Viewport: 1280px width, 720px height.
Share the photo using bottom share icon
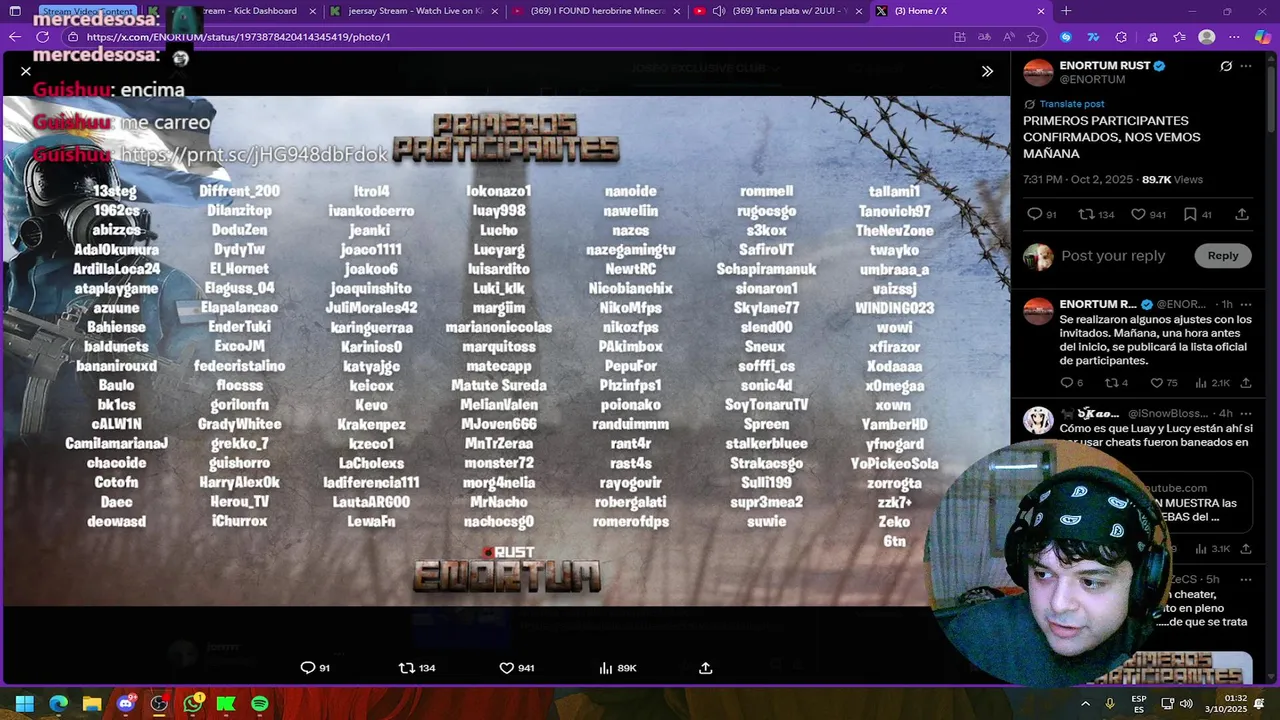705,668
